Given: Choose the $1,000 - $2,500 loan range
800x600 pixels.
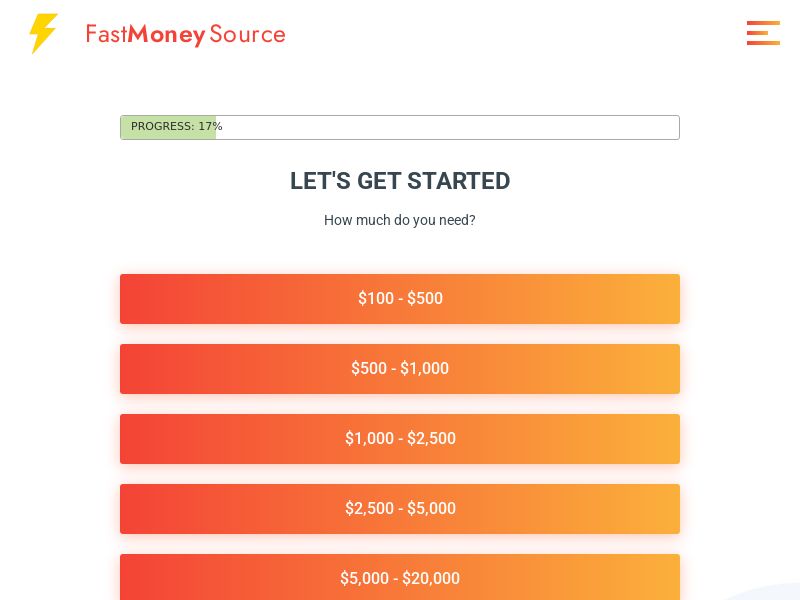Looking at the screenshot, I should click(x=400, y=438).
